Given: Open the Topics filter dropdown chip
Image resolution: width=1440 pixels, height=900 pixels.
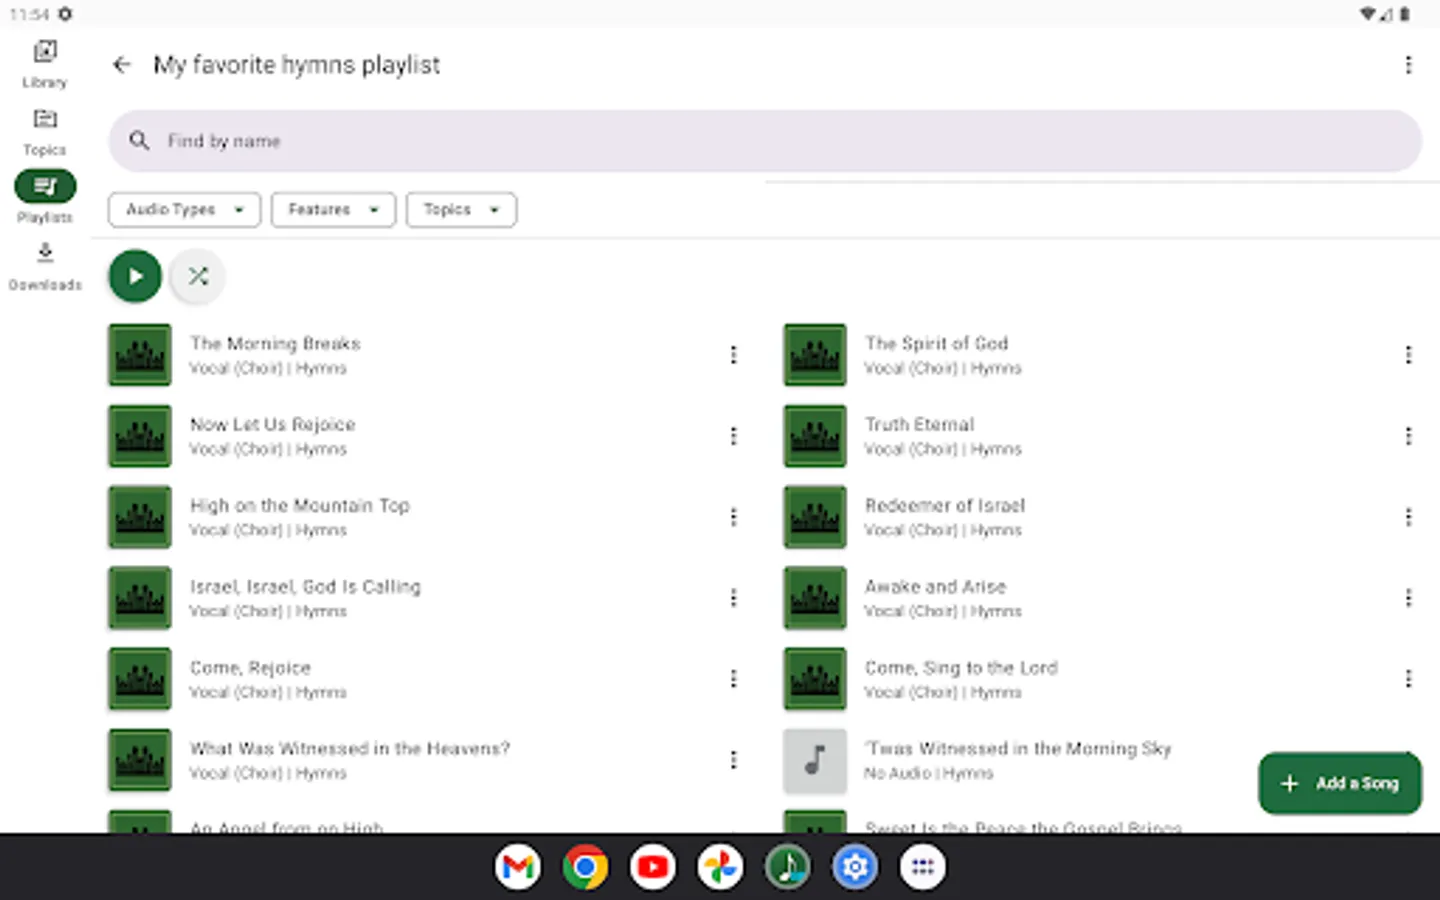Looking at the screenshot, I should coord(460,210).
